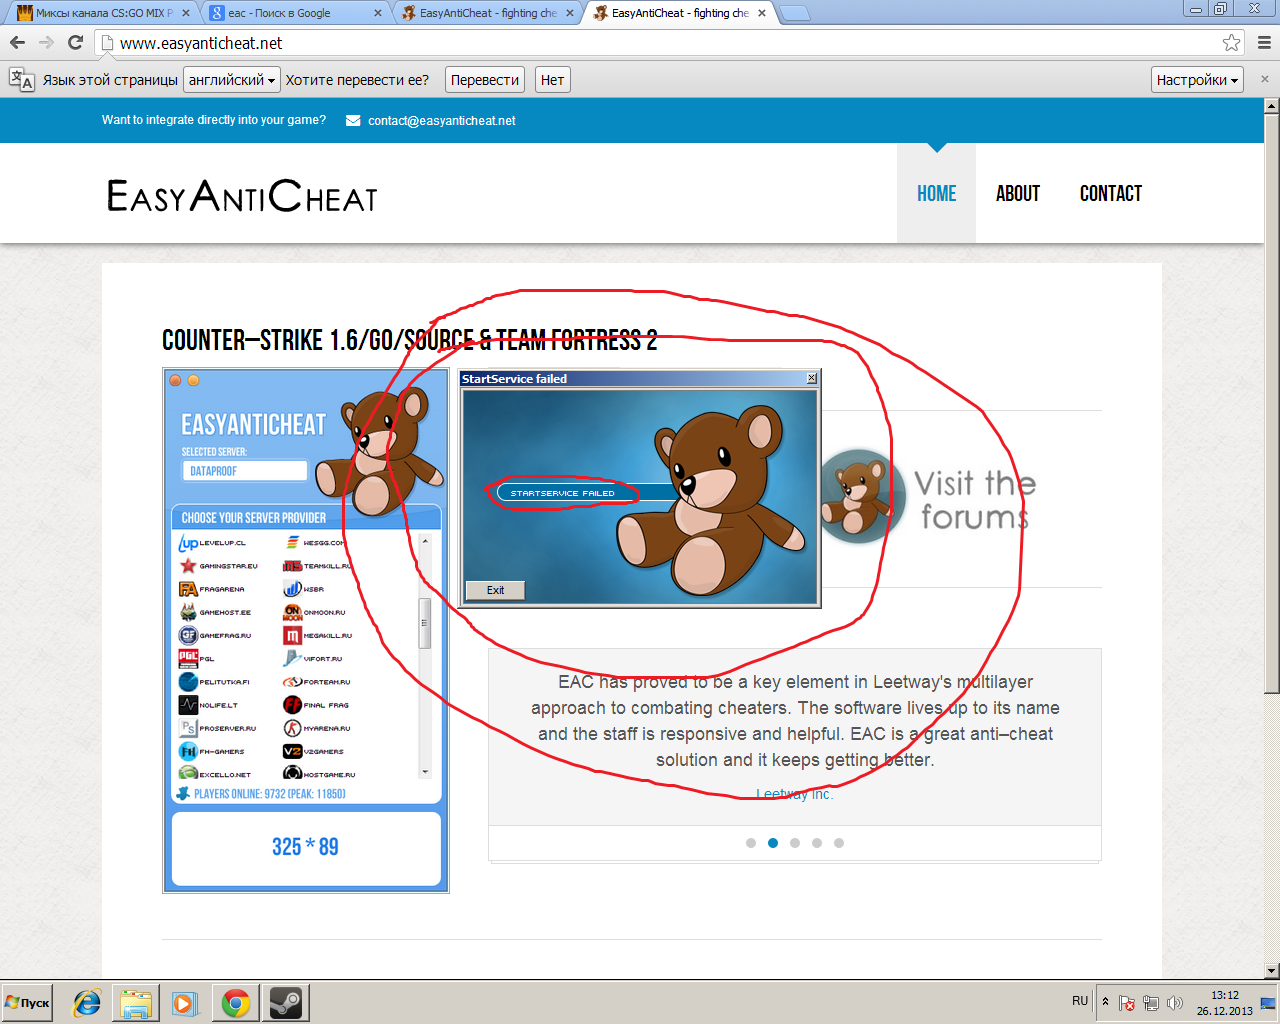The height and width of the screenshot is (1024, 1280).
Task: Open Action Center flag tray icon
Action: (1126, 1002)
